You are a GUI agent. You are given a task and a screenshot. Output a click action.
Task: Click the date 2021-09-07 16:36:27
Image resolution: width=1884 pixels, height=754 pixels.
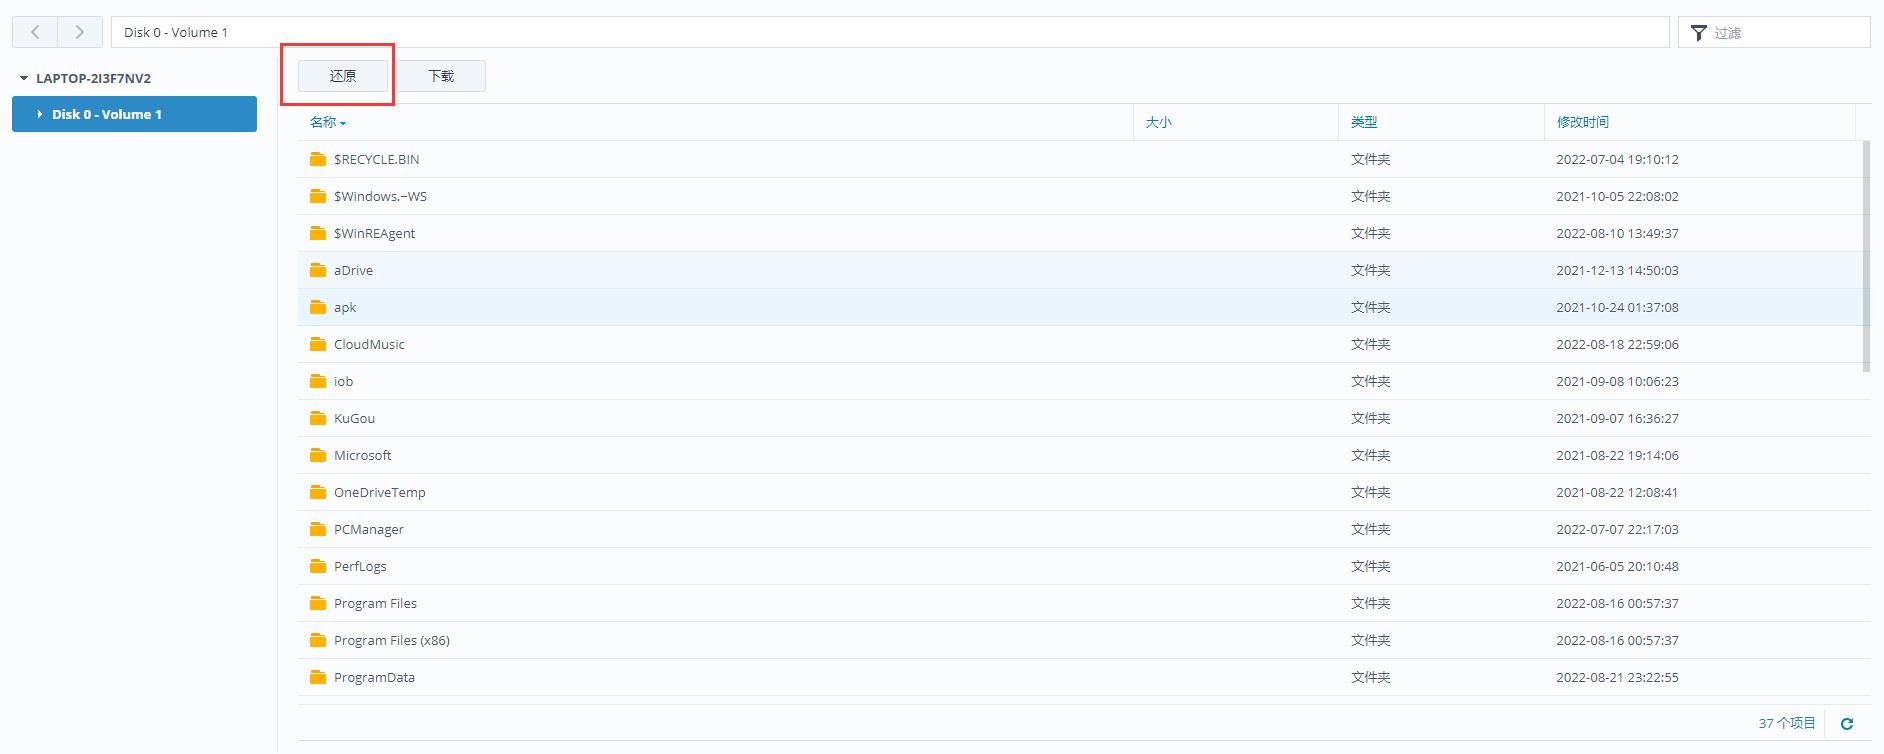pyautogui.click(x=1617, y=418)
